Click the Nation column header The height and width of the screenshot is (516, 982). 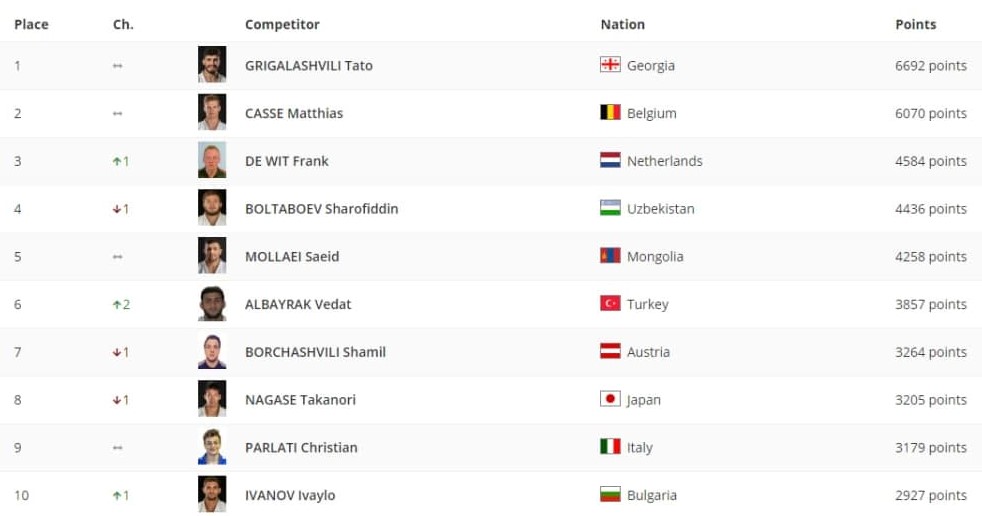[x=622, y=24]
